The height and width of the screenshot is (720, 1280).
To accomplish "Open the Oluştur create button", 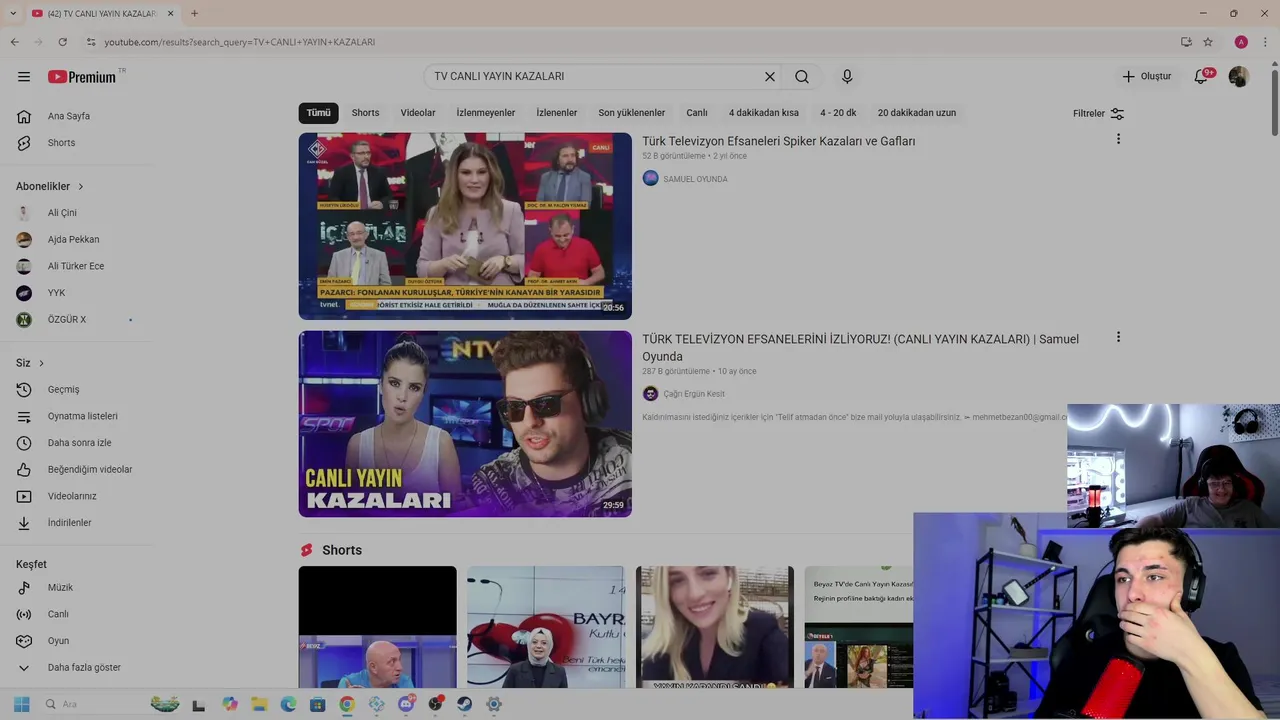I will [x=1146, y=76].
